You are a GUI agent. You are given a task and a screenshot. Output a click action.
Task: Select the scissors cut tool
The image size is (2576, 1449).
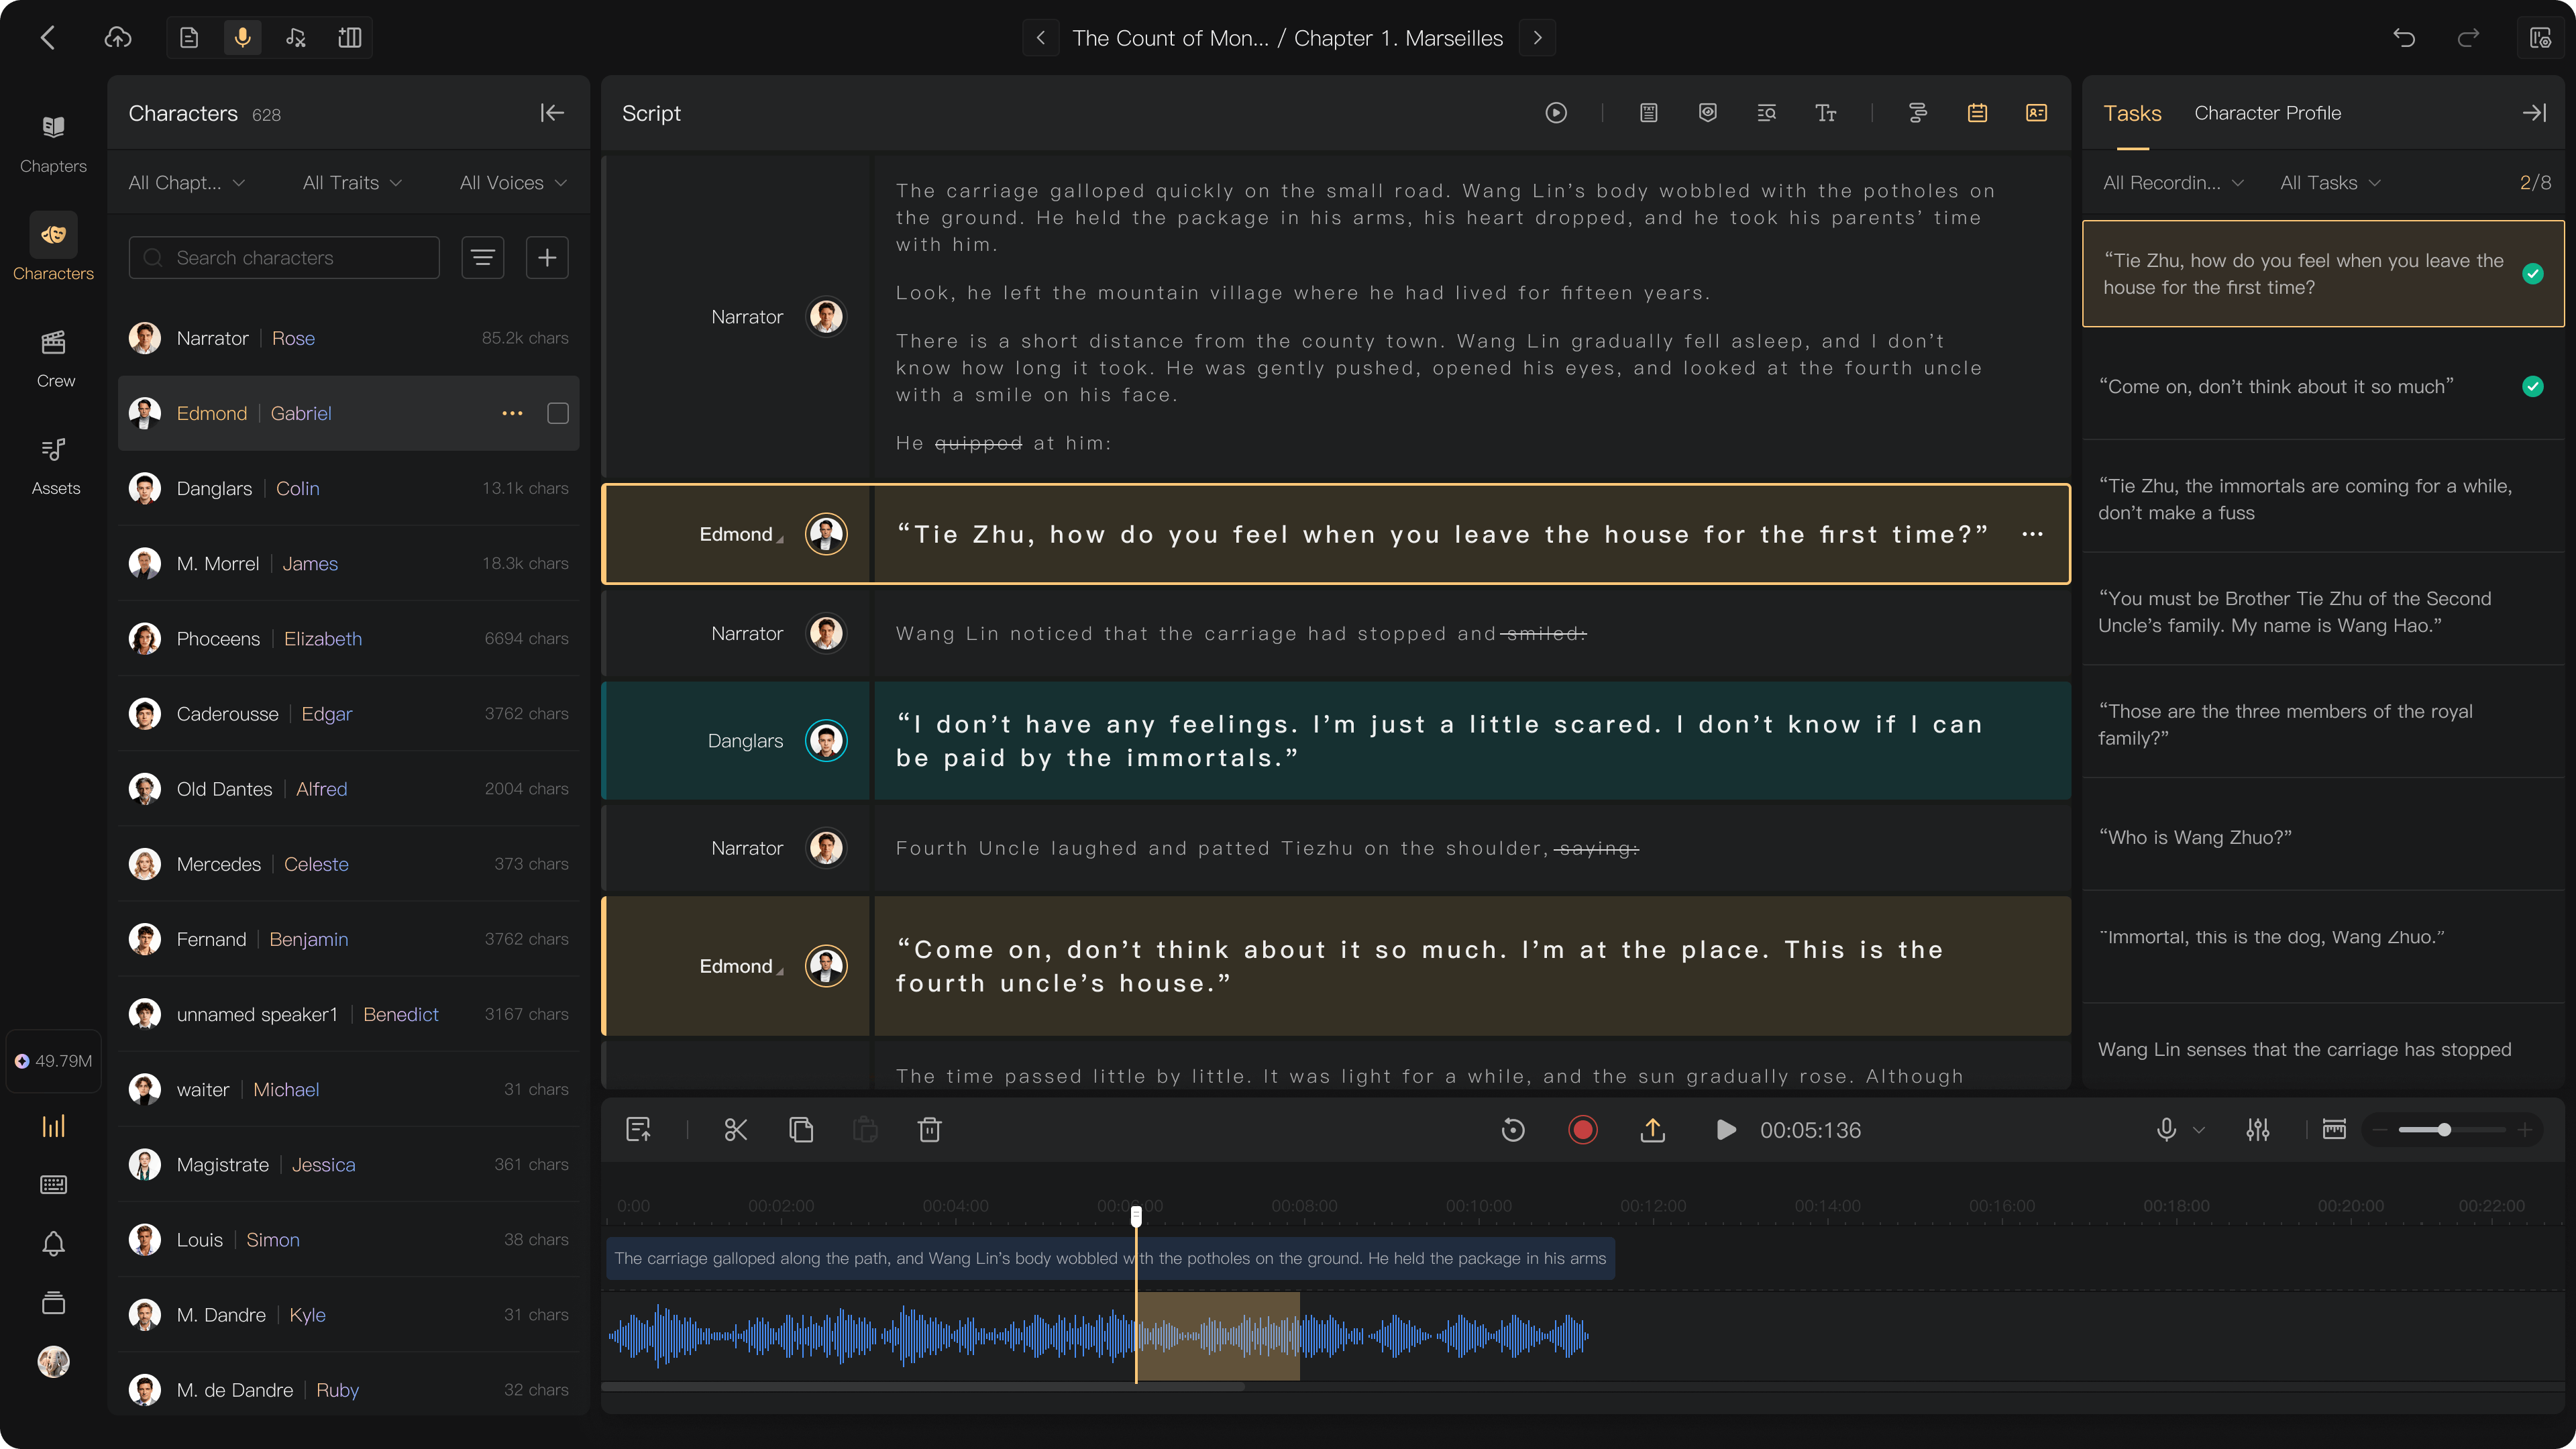tap(735, 1130)
